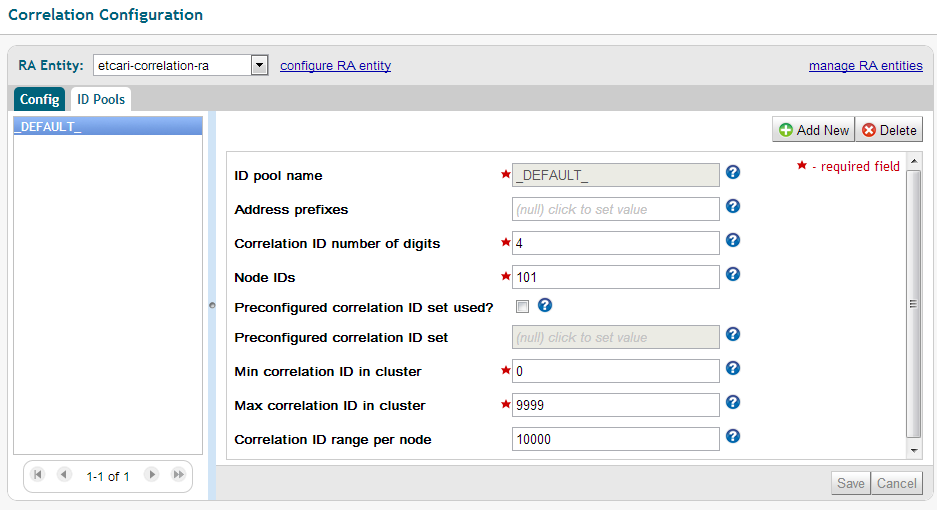This screenshot has width=937, height=510.
Task: Collapse the left panel using splitter handle
Action: (211, 305)
